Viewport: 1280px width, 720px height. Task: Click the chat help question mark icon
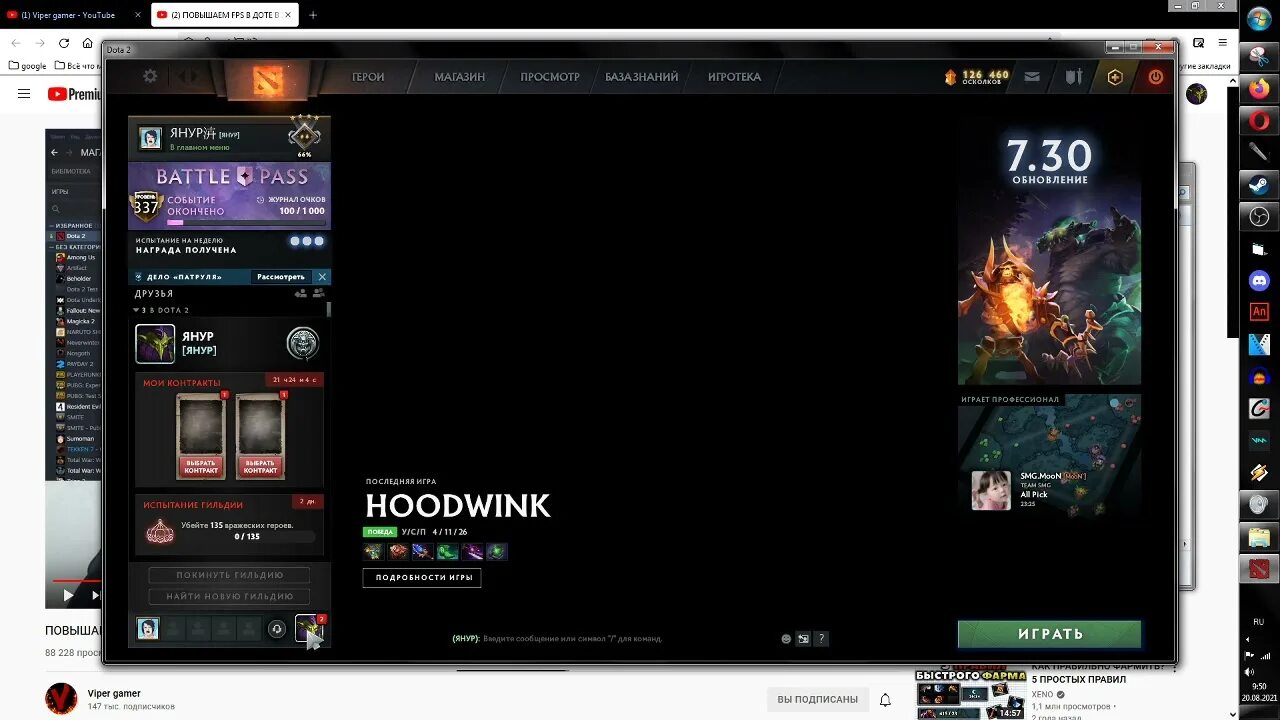(821, 638)
